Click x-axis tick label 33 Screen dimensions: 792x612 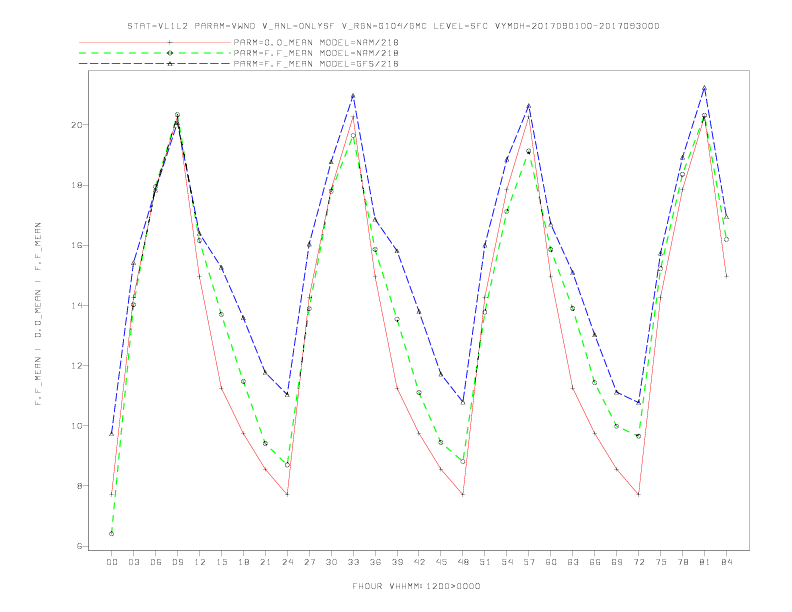click(x=353, y=562)
